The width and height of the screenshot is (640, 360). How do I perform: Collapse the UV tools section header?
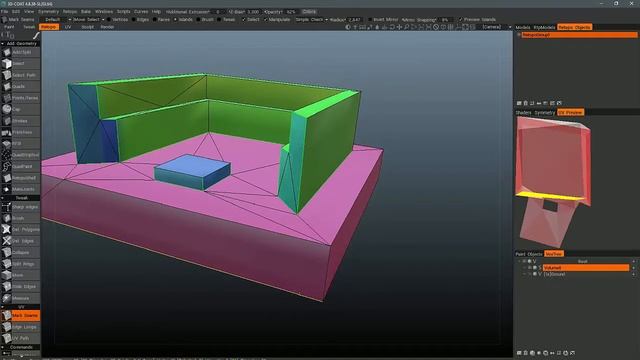pos(20,307)
